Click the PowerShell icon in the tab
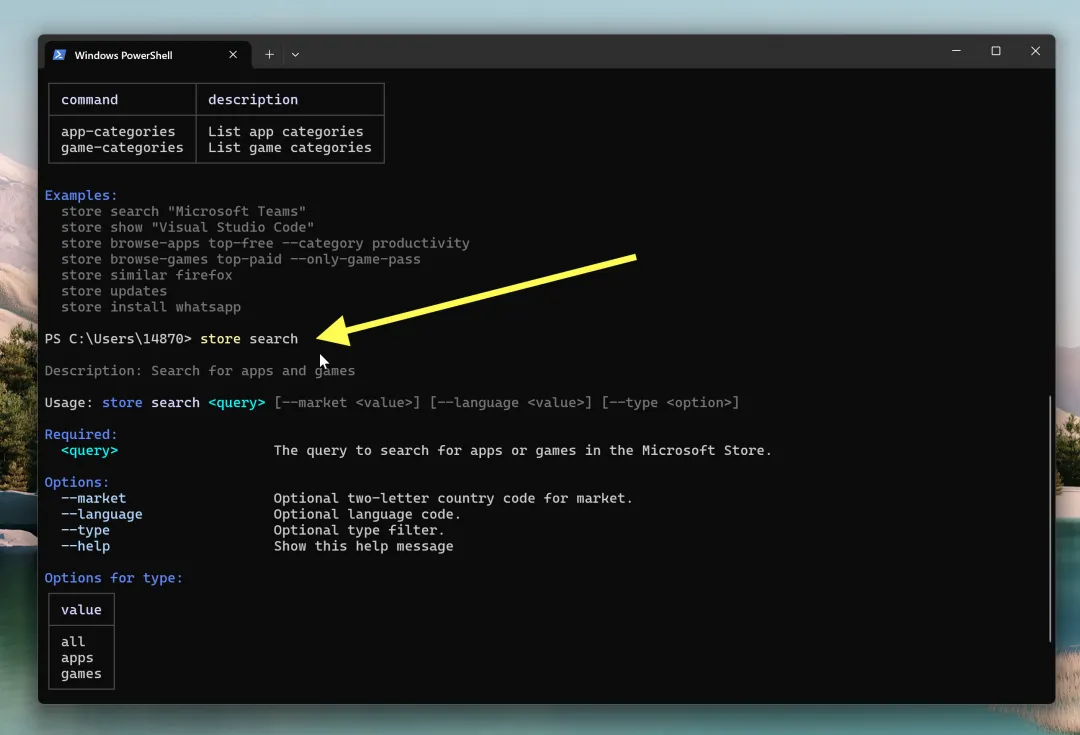Viewport: 1080px width, 735px height. (x=59, y=54)
